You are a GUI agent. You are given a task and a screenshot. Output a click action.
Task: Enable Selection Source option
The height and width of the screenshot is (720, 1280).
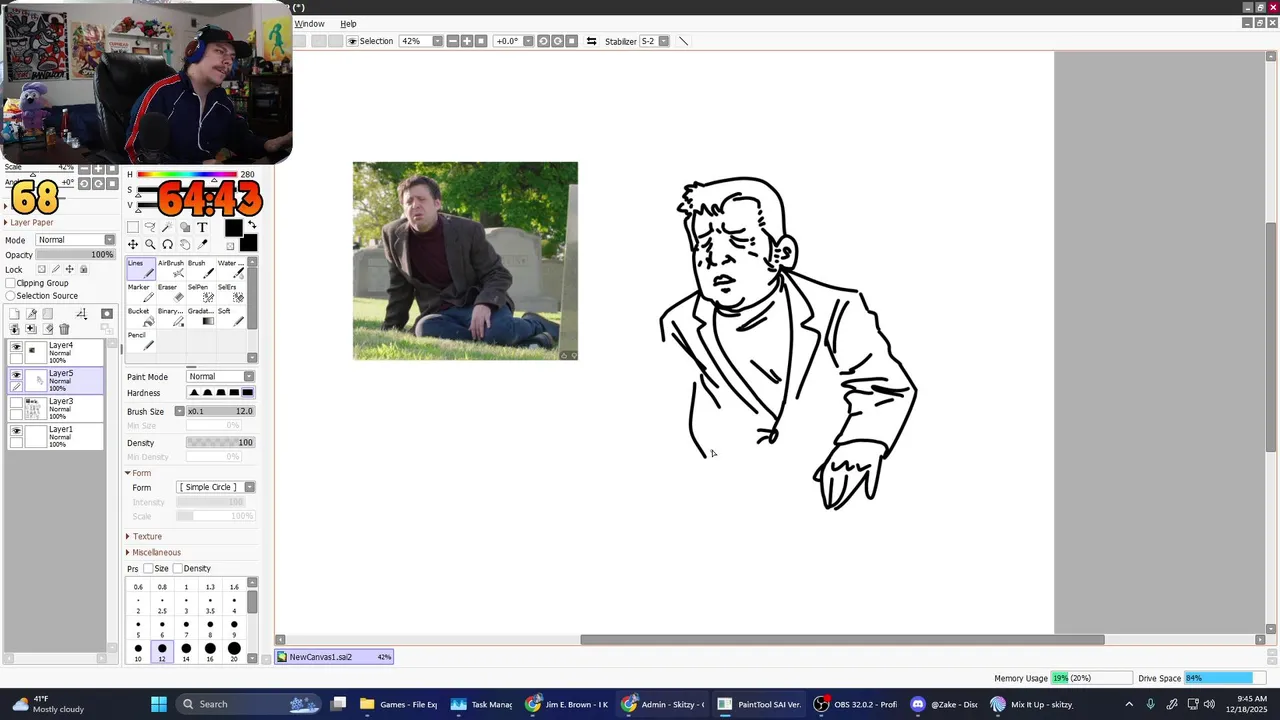click(x=10, y=296)
